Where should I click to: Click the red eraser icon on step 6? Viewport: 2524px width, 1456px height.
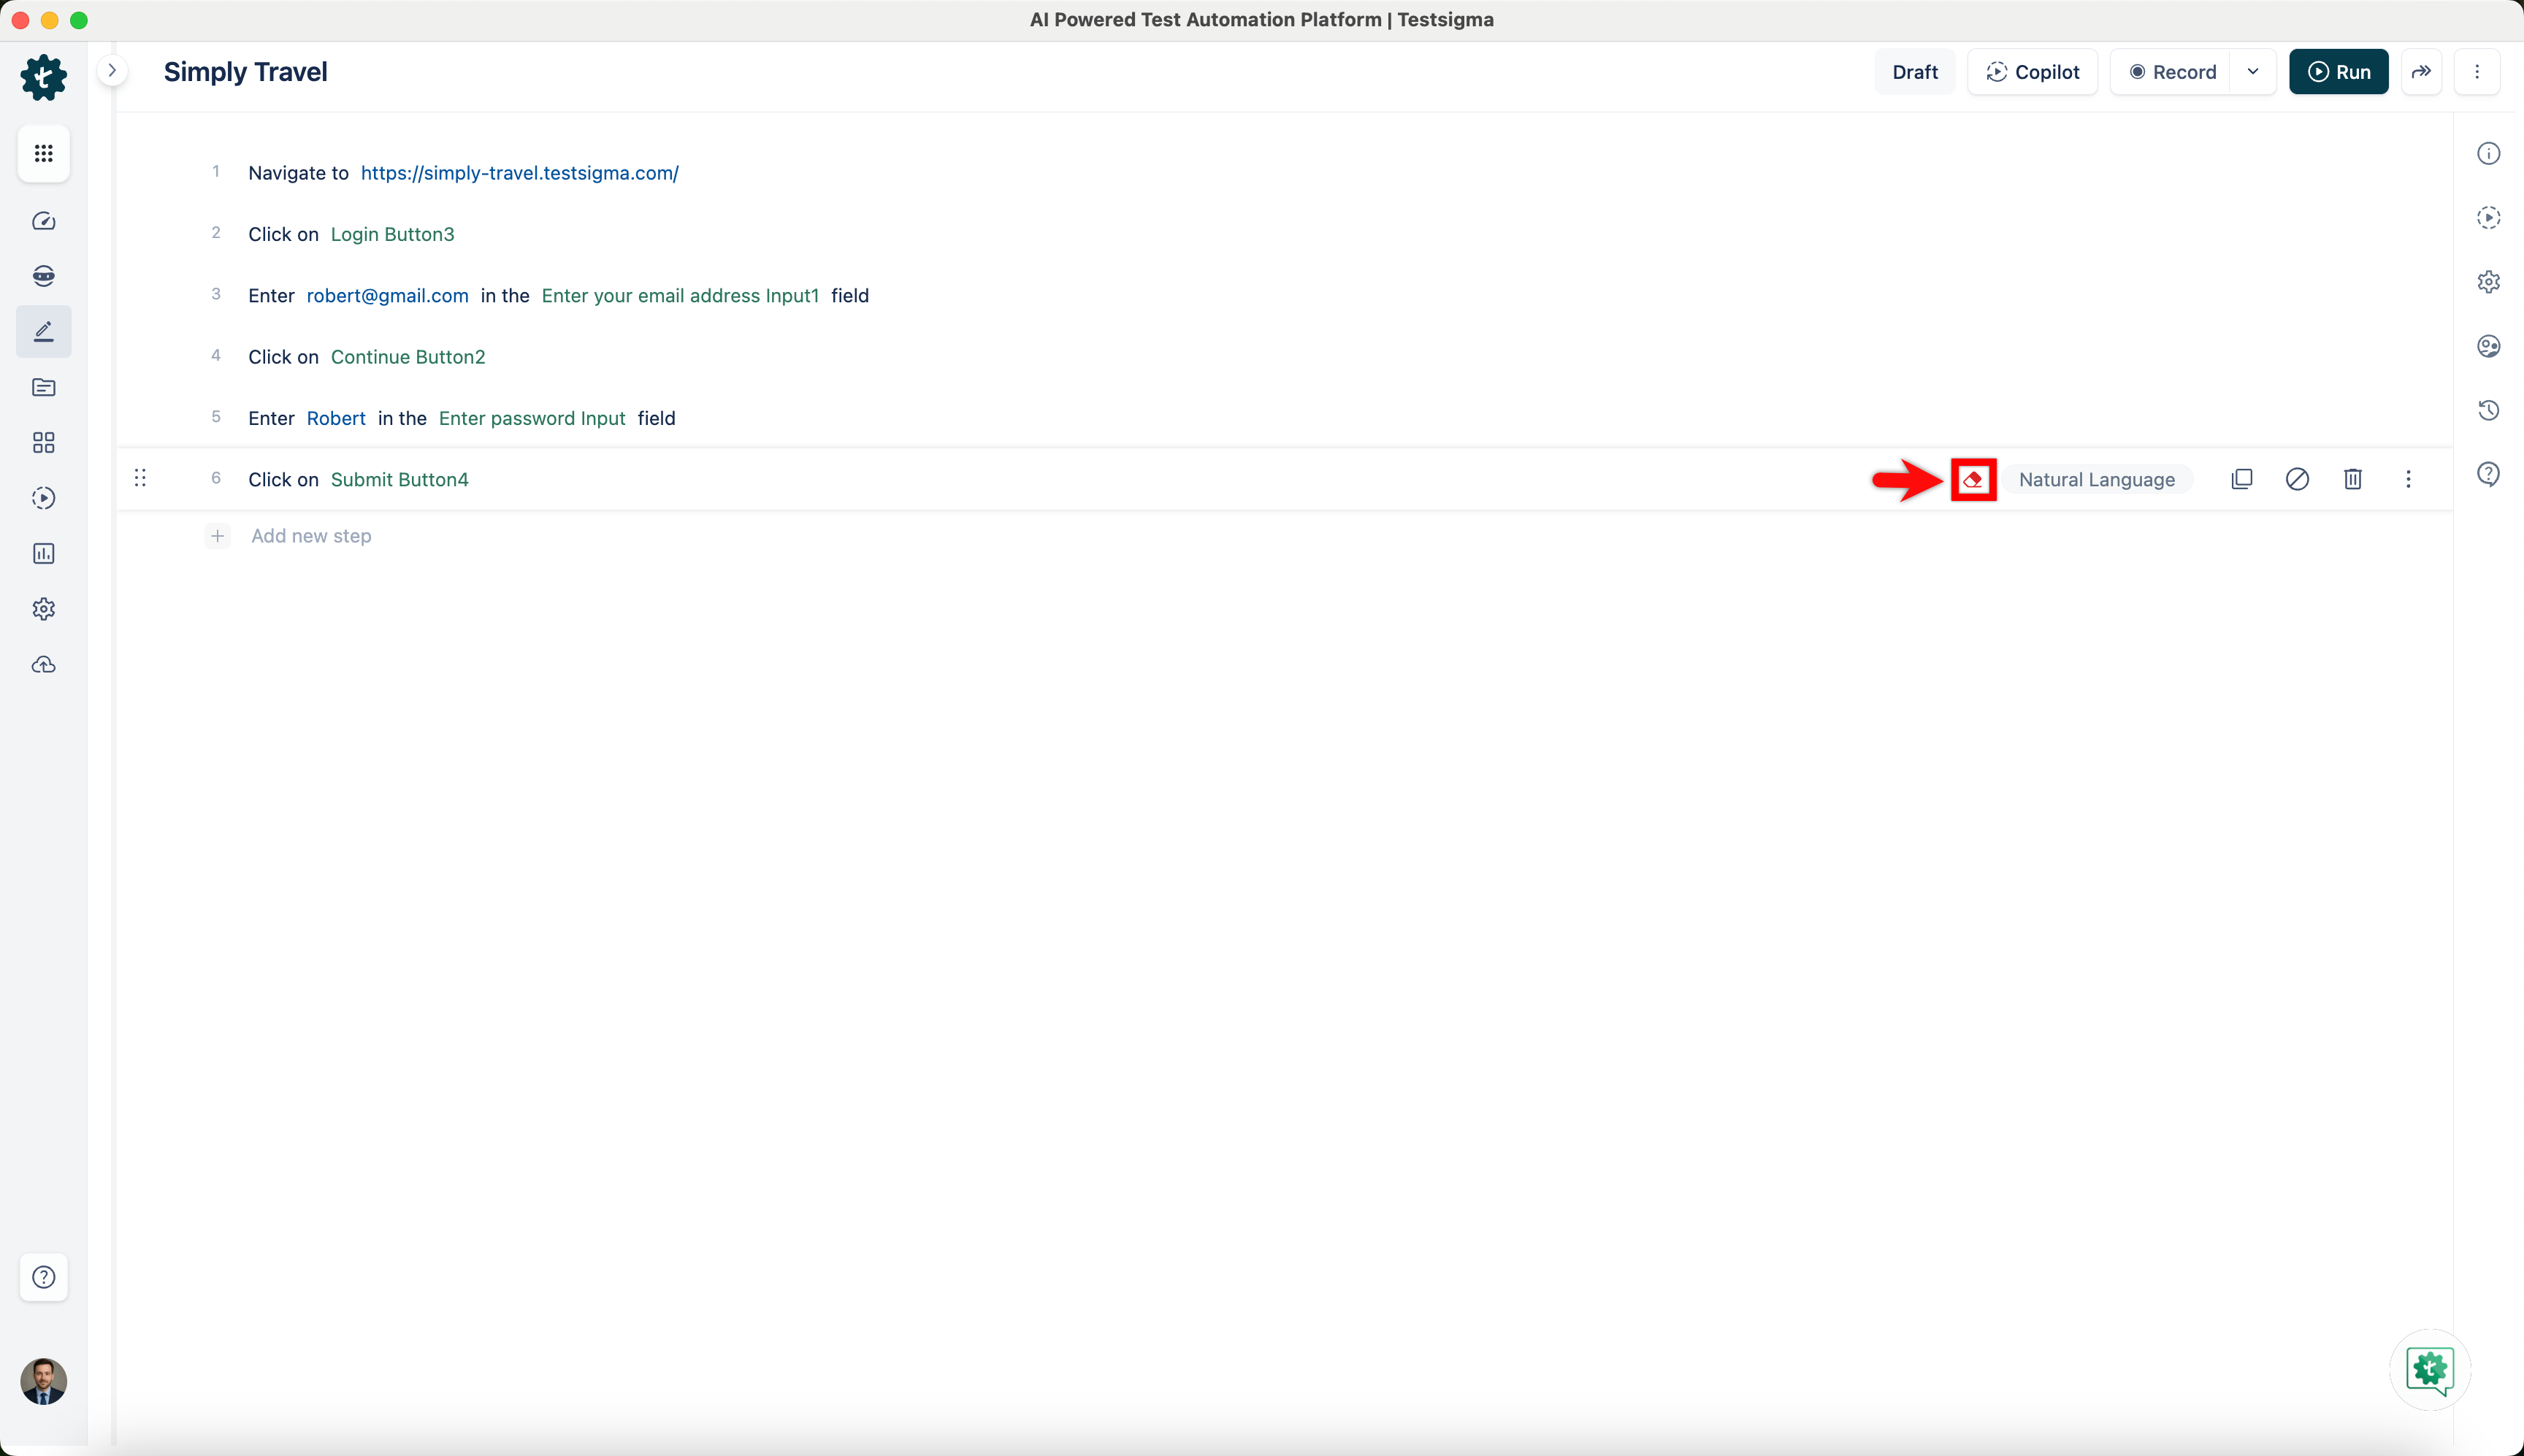[x=1972, y=480]
